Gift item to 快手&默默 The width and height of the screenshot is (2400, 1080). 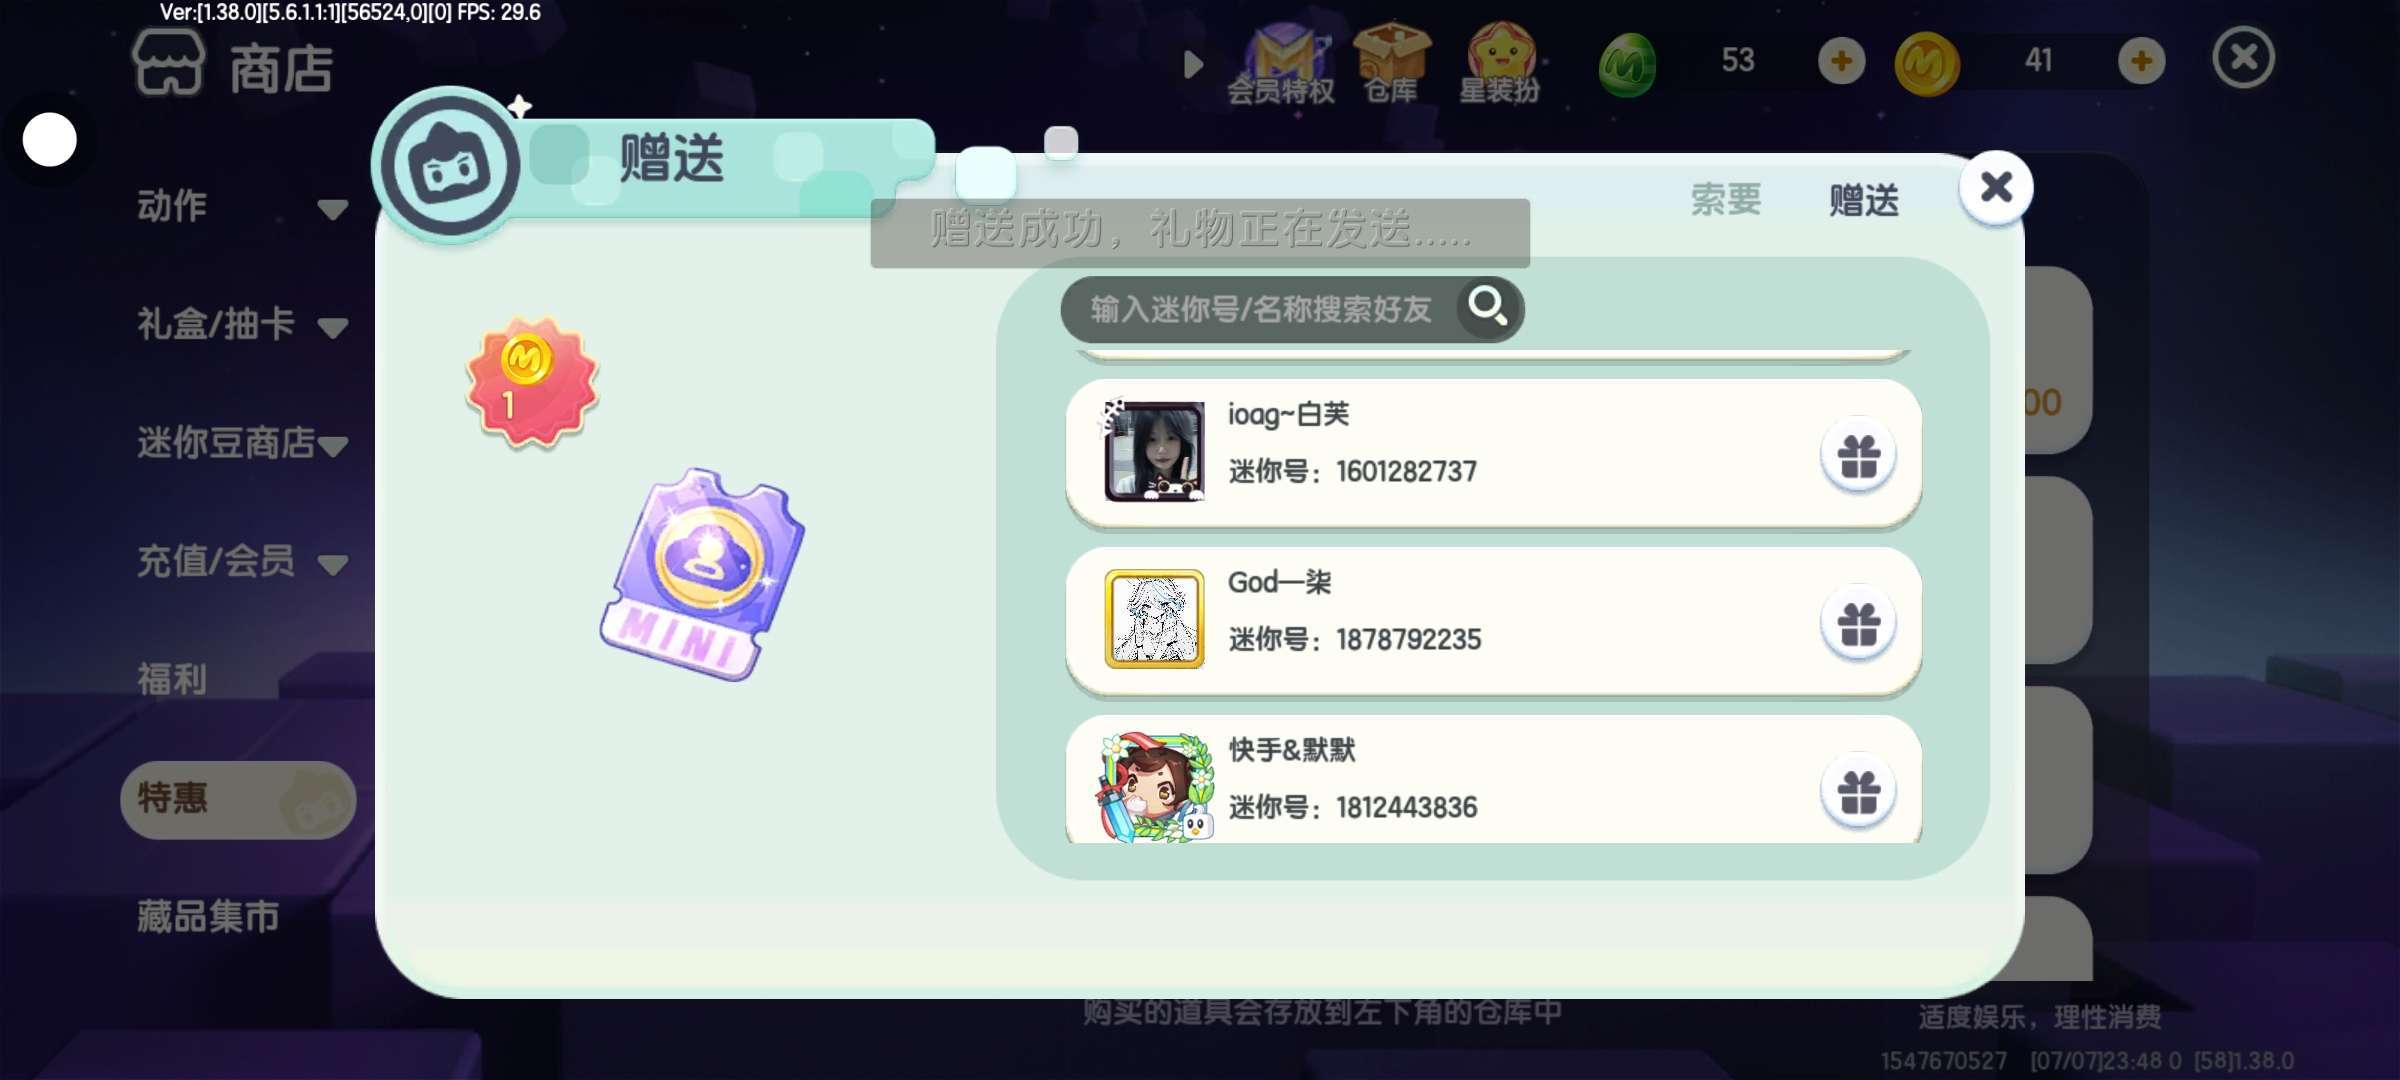coord(1858,792)
